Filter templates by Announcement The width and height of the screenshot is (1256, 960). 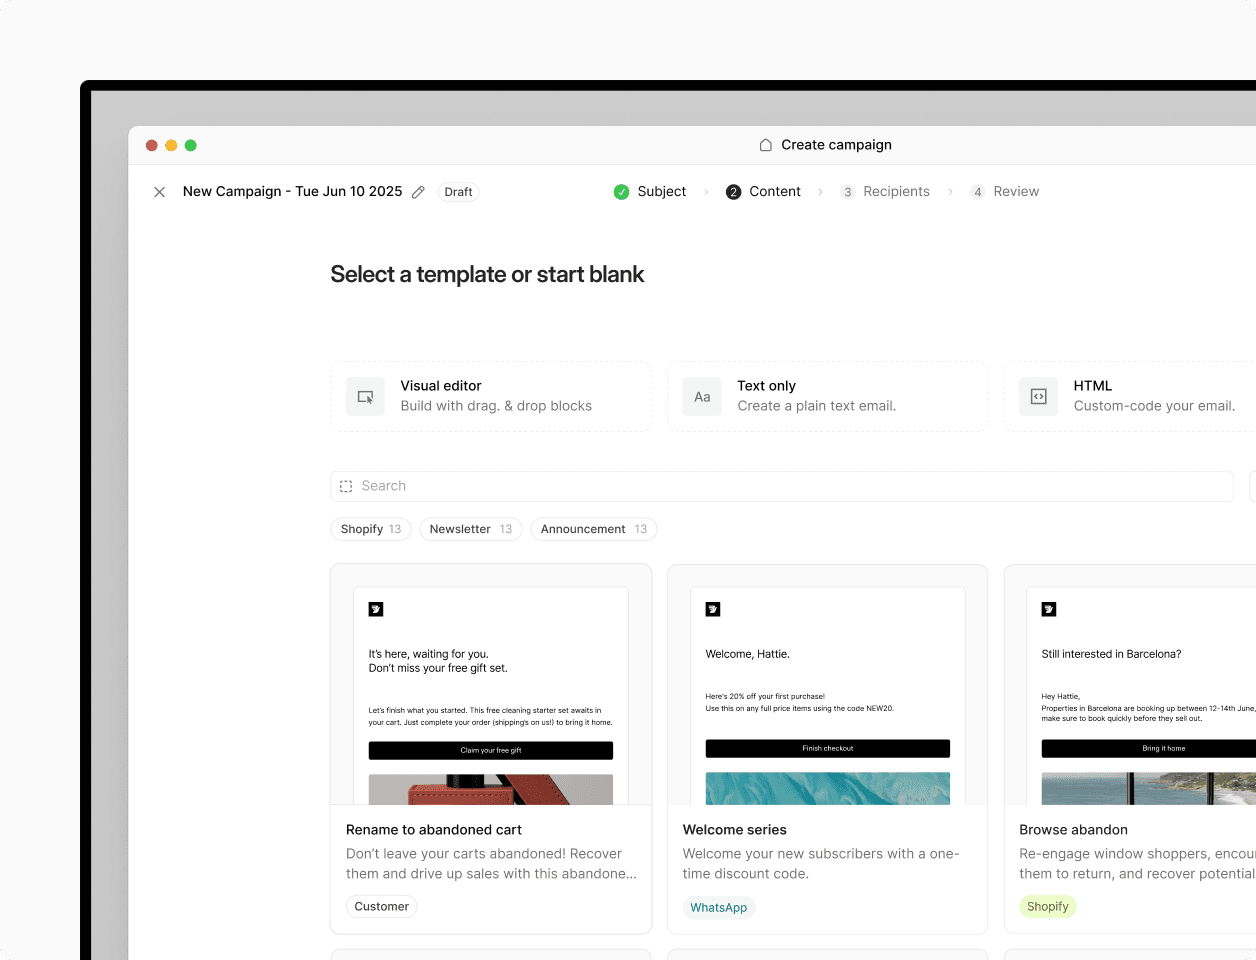[x=594, y=529]
